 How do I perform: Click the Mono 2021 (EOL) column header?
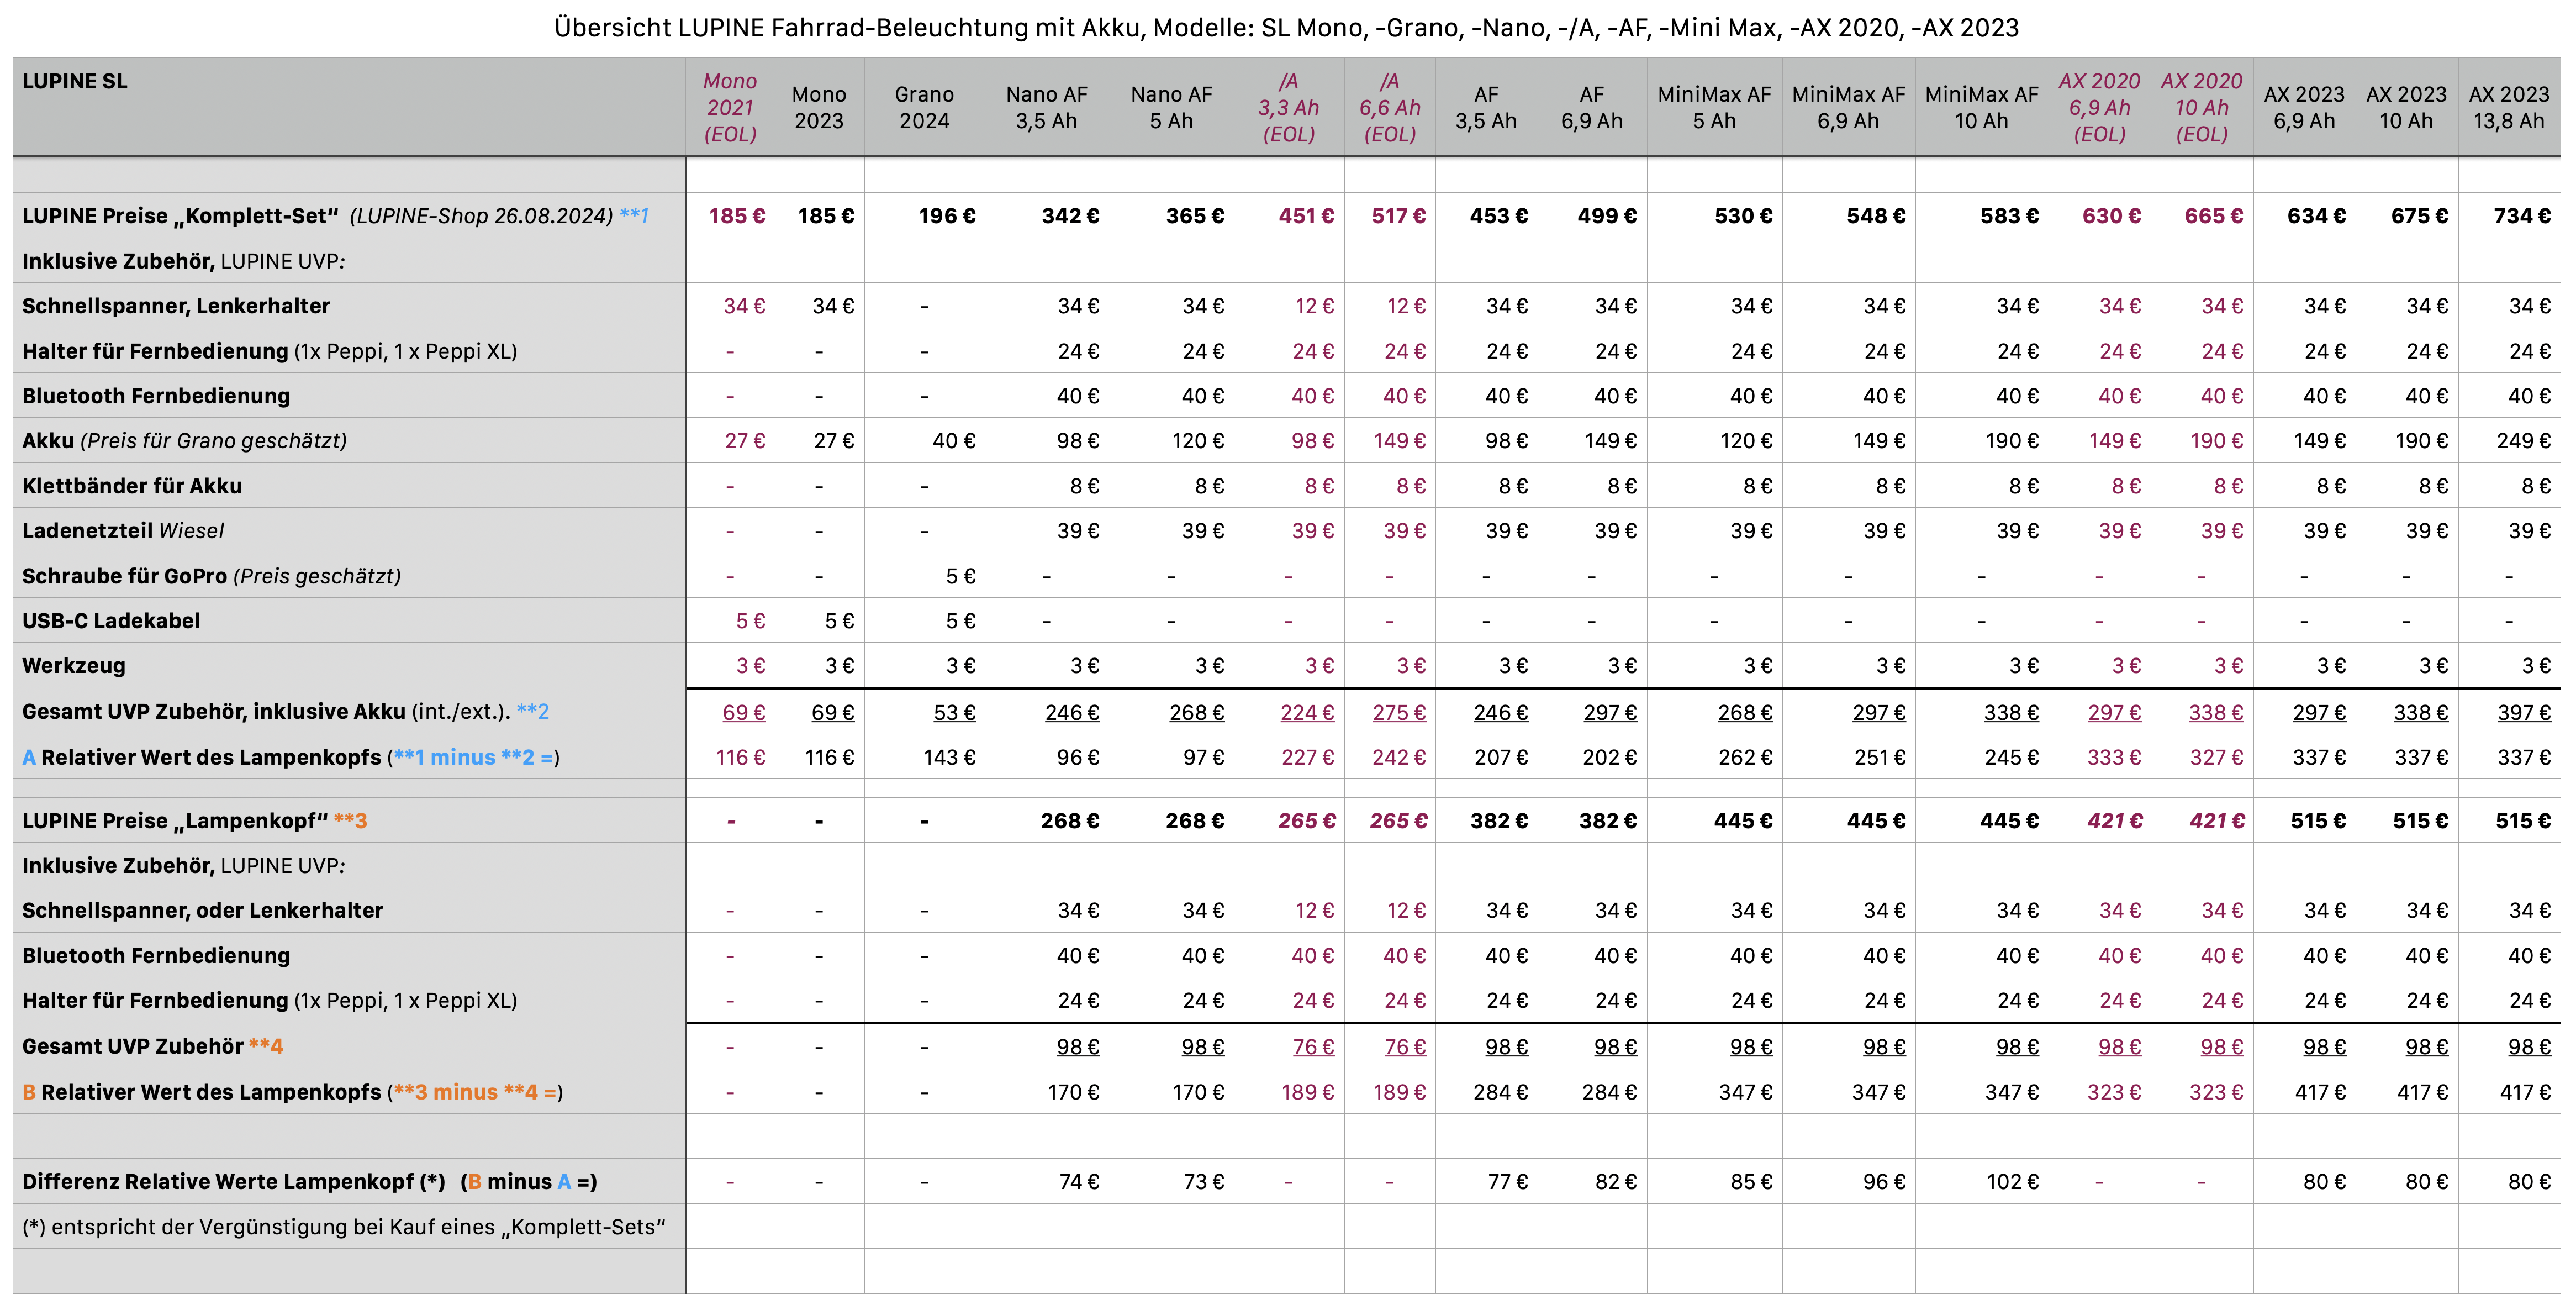click(730, 107)
